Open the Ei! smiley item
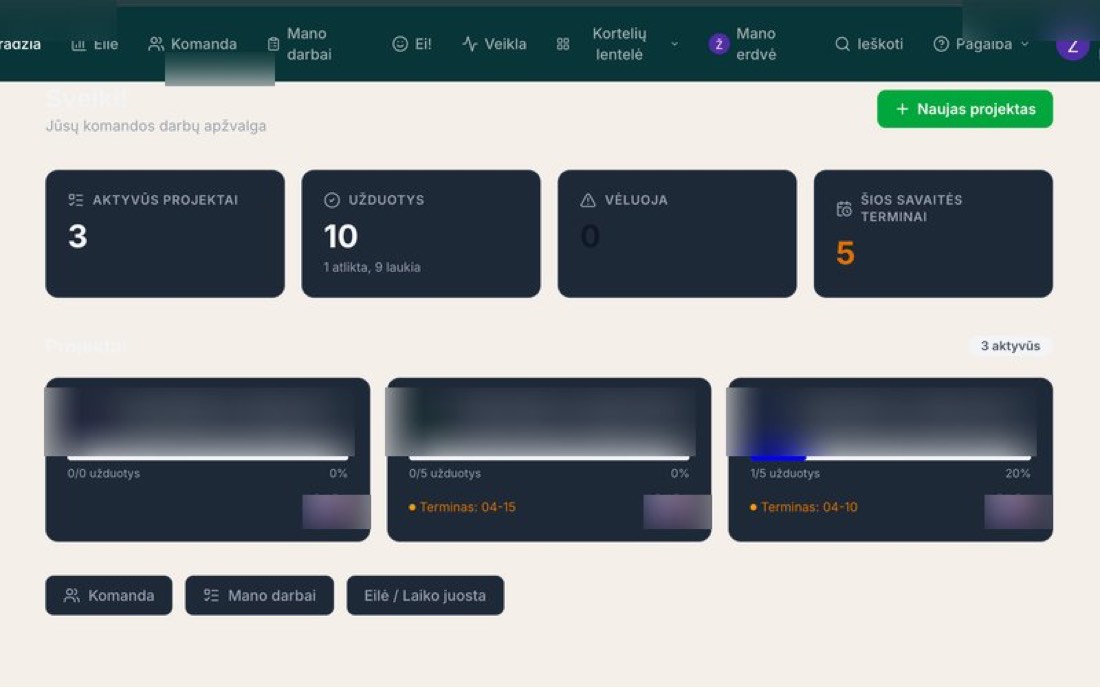 tap(412, 44)
